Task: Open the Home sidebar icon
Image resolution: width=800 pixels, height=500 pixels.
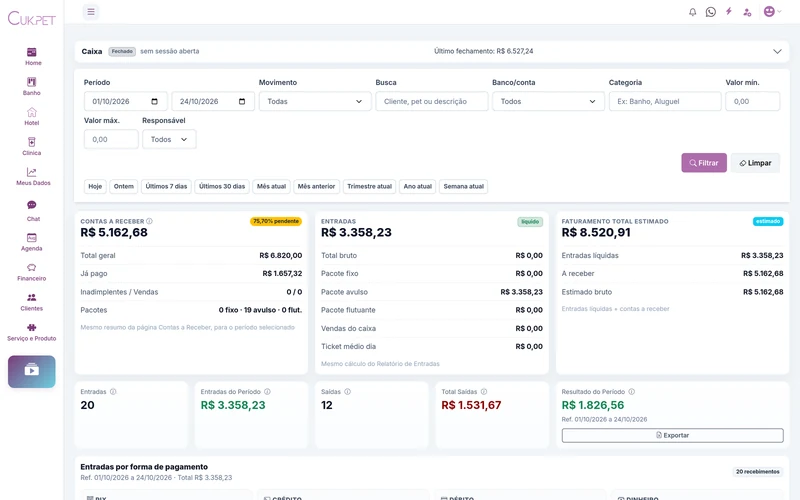Action: click(x=32, y=52)
